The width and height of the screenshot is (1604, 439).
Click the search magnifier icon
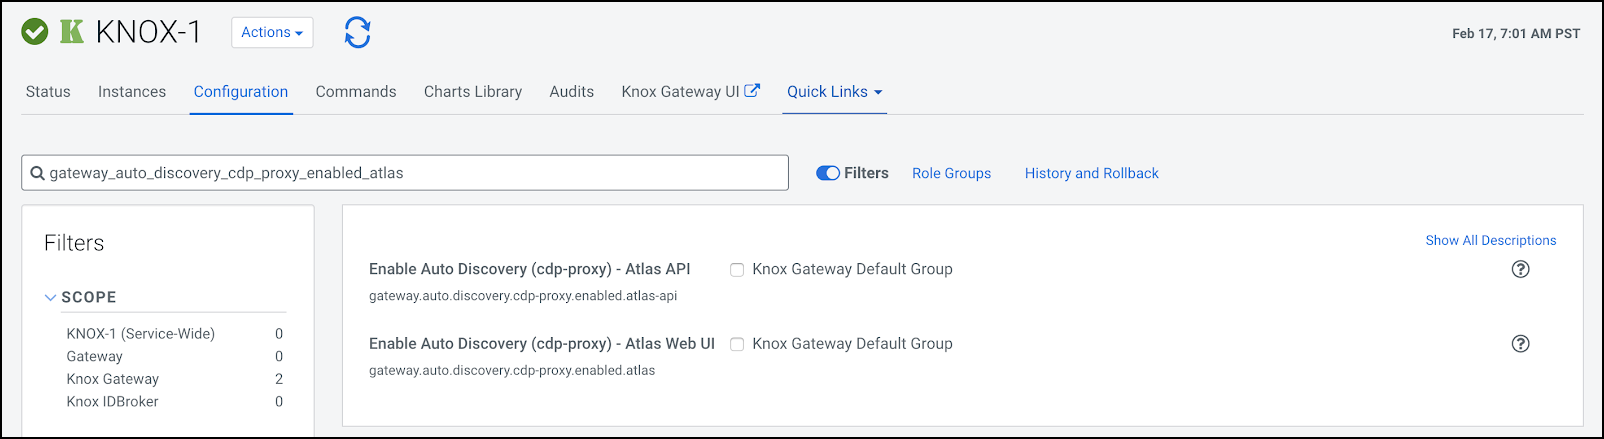pyautogui.click(x=37, y=173)
